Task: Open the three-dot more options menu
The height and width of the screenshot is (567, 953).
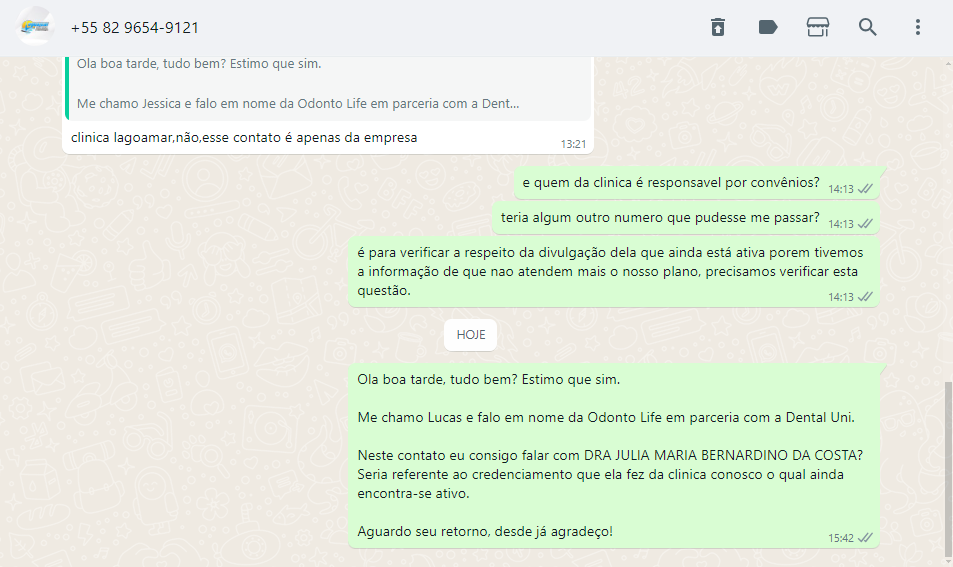Action: tap(918, 27)
